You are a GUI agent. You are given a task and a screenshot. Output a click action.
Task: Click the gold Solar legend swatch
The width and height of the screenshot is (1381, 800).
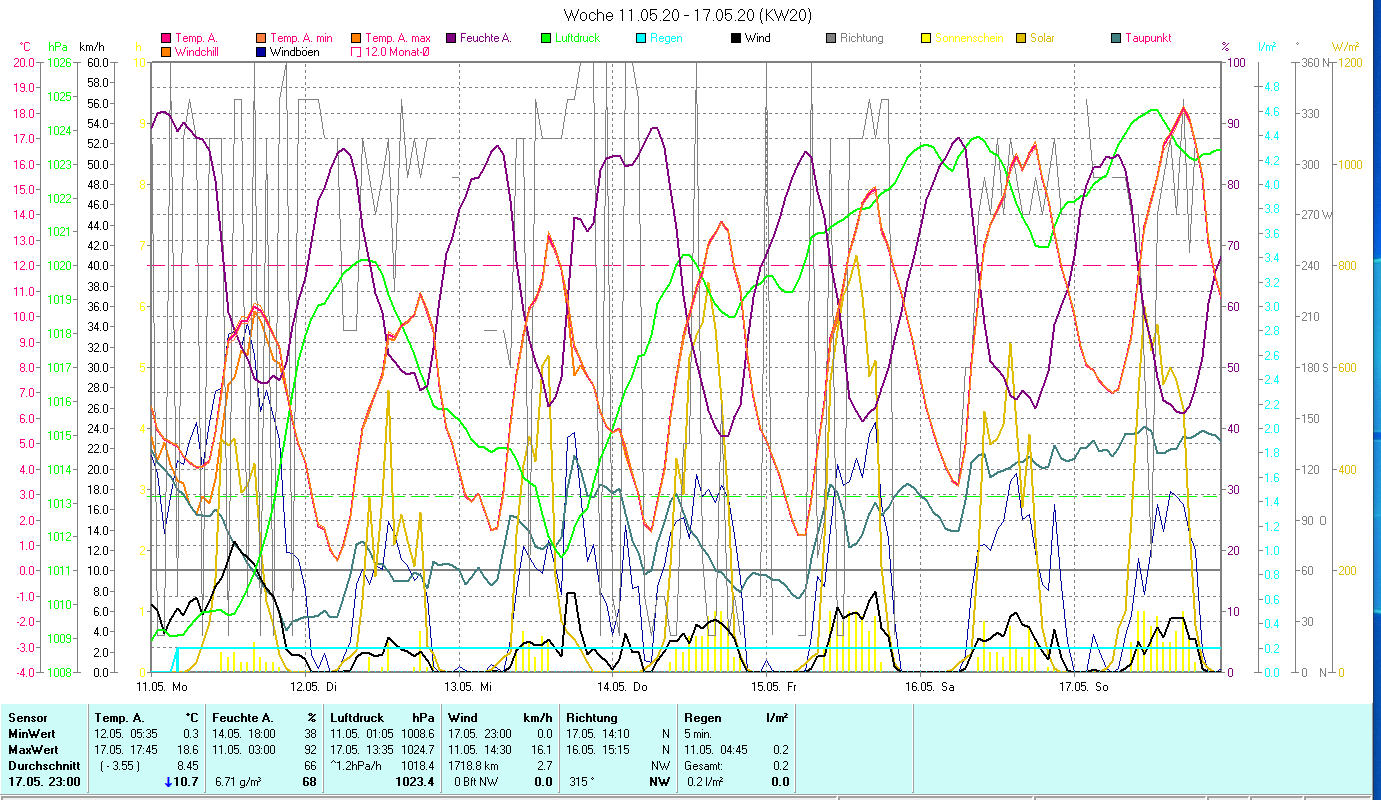click(1020, 38)
